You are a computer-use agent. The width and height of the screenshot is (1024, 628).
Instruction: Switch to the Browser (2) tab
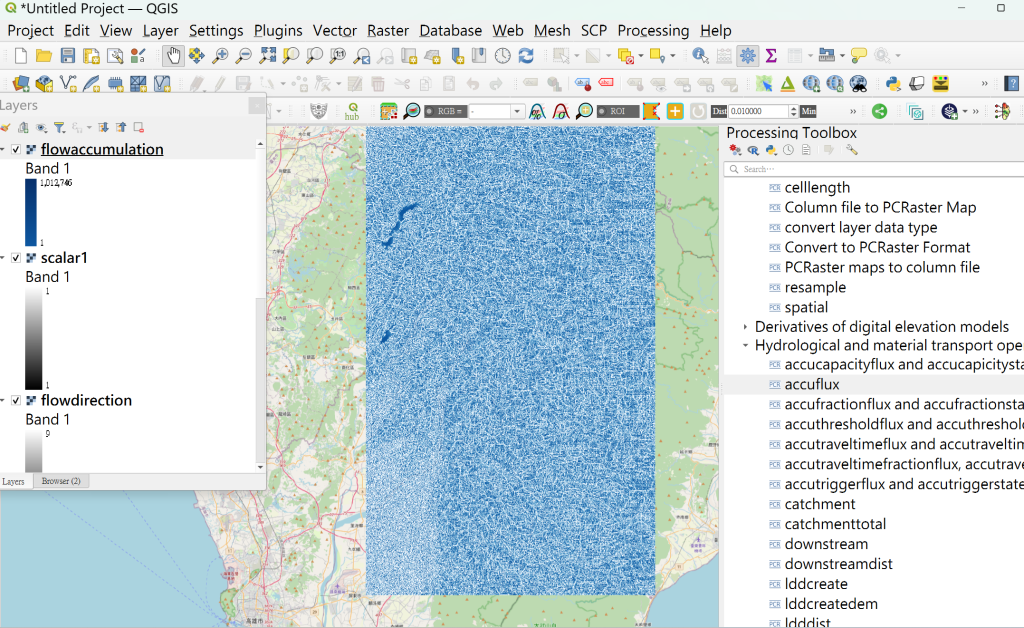(61, 481)
